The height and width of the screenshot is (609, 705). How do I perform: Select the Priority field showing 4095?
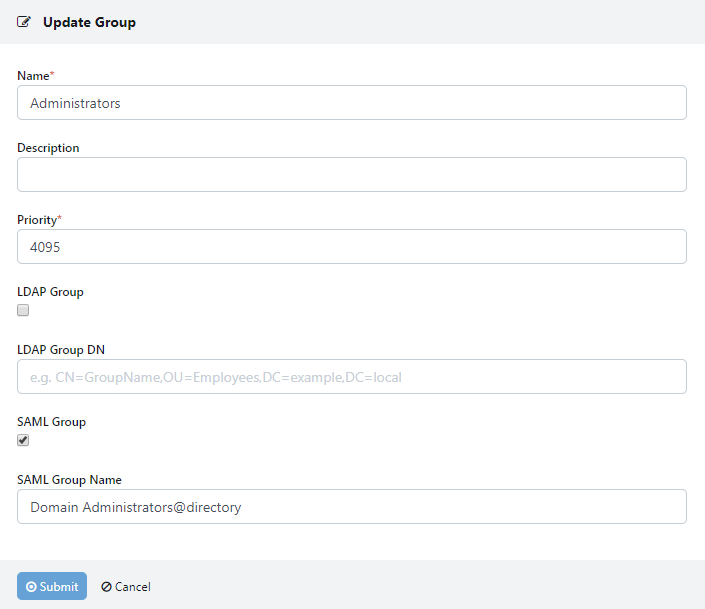pos(352,247)
